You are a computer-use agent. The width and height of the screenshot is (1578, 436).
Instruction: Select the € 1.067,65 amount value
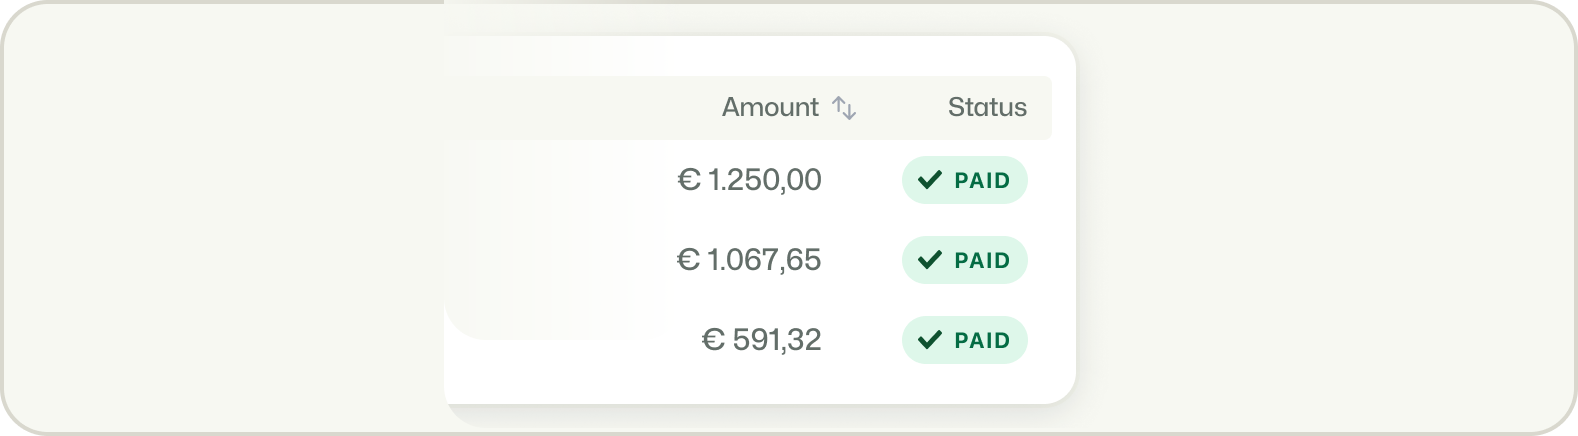(x=750, y=260)
